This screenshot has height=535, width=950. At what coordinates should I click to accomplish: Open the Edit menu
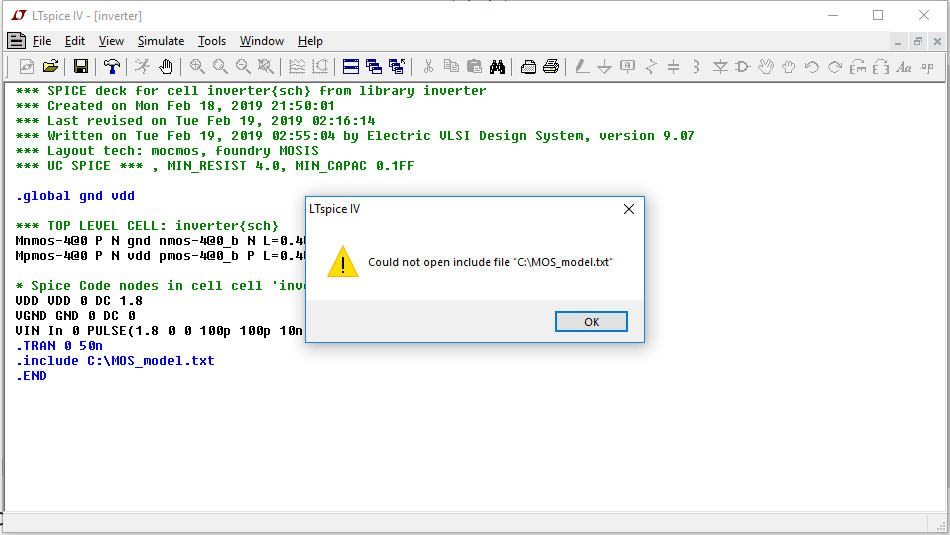(x=75, y=41)
